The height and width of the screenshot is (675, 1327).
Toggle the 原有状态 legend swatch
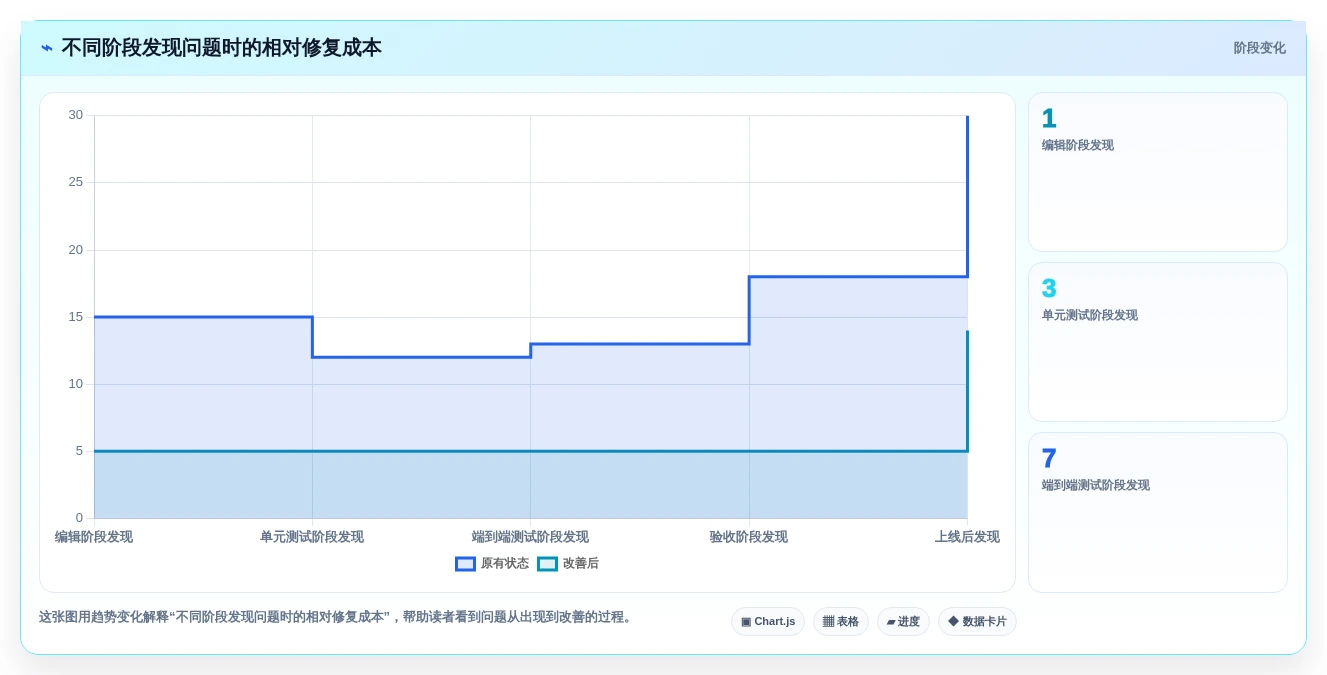coord(466,564)
